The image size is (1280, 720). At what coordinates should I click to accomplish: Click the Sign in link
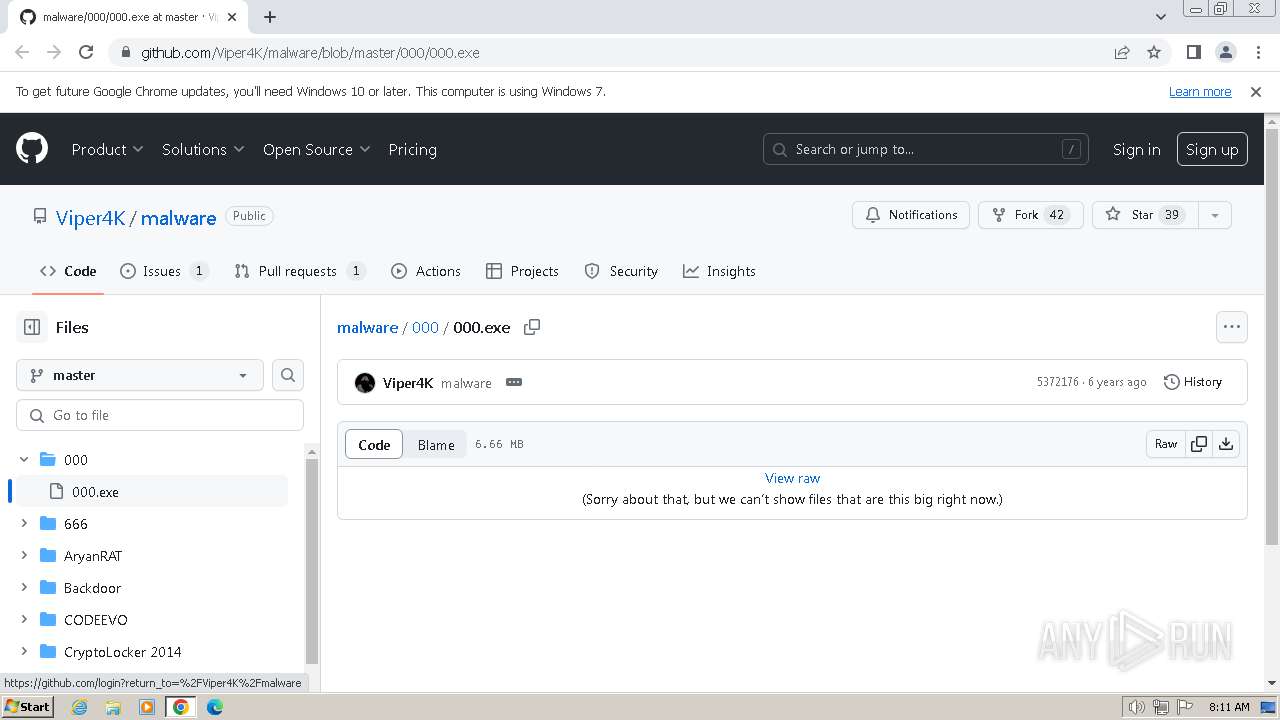pos(1136,149)
